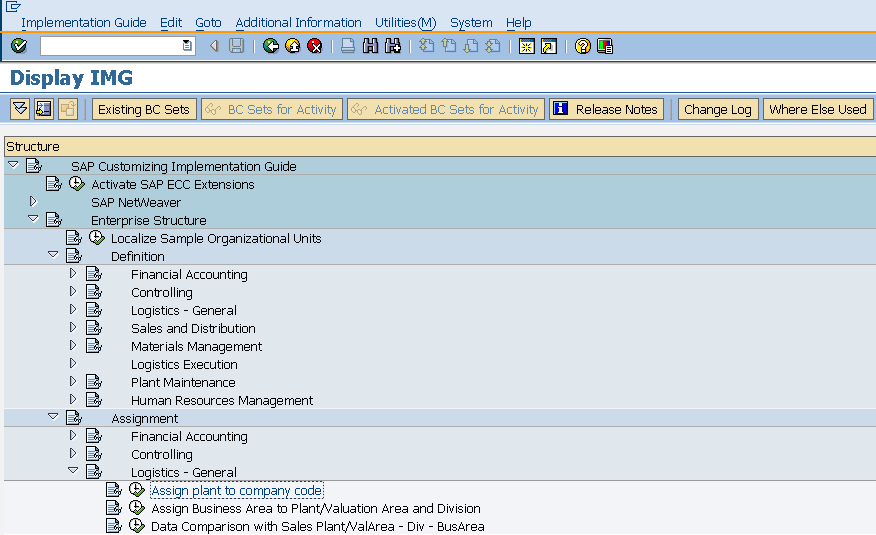
Task: Collapse the Enterprise Structure node
Action: point(33,219)
